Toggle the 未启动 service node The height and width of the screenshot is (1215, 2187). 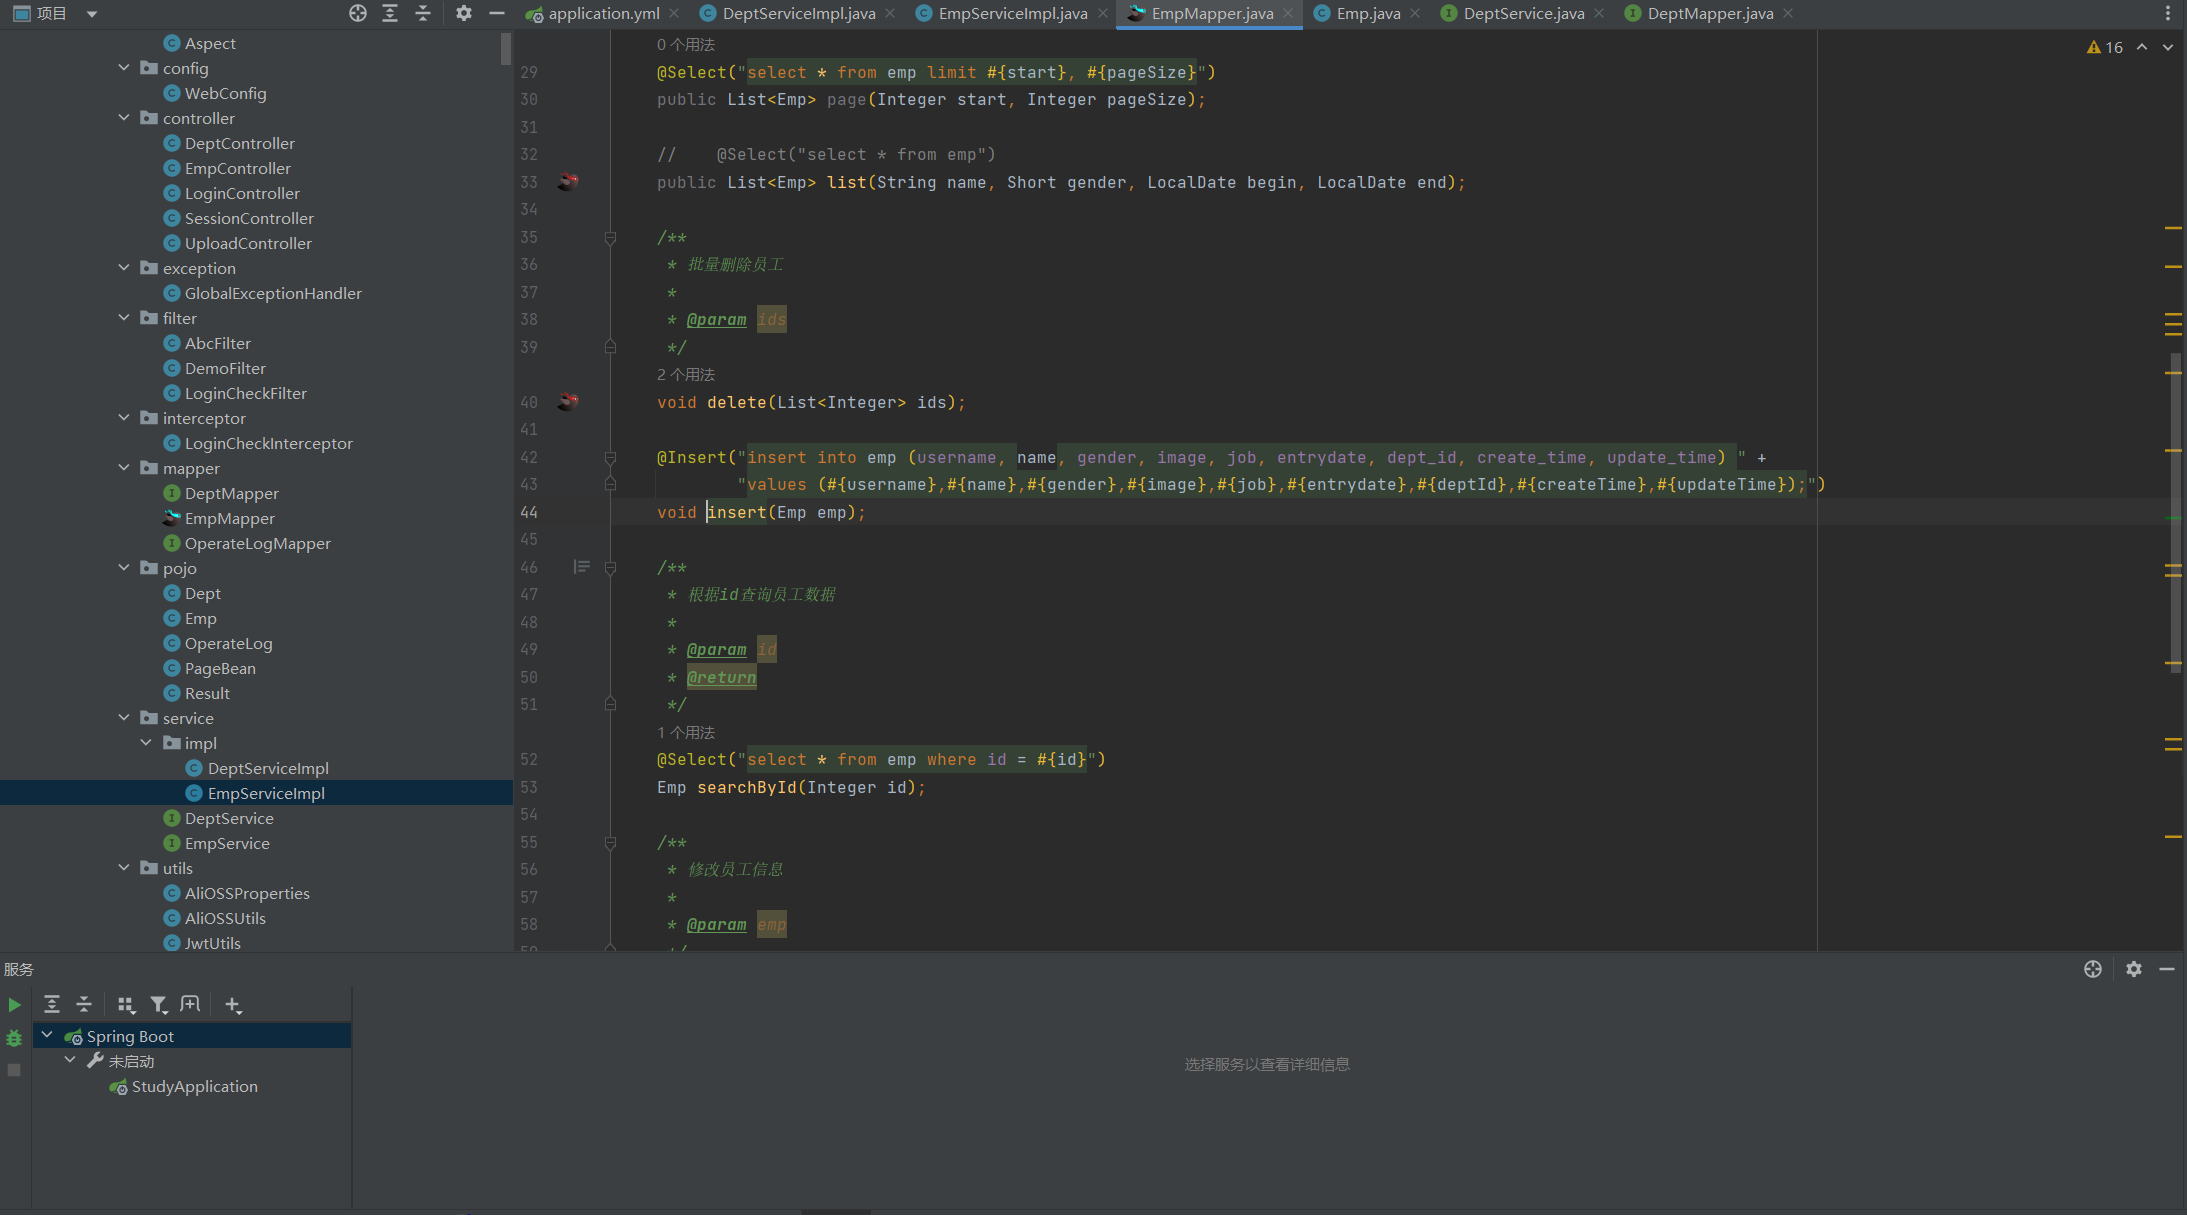[x=72, y=1061]
